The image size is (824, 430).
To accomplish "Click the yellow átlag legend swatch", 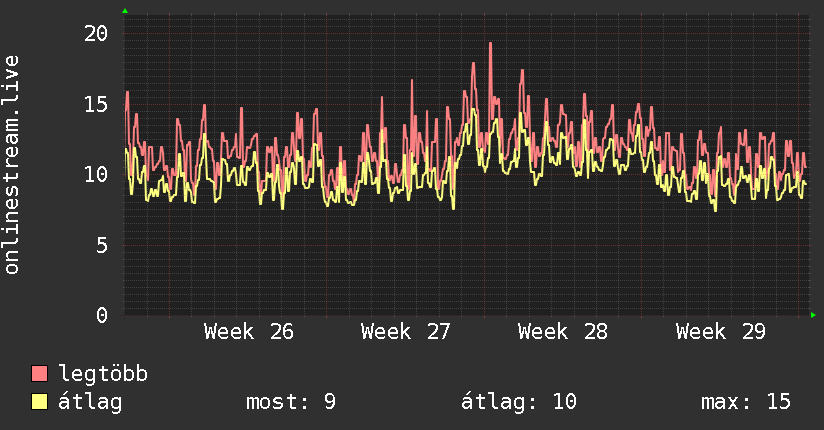I will point(40,401).
